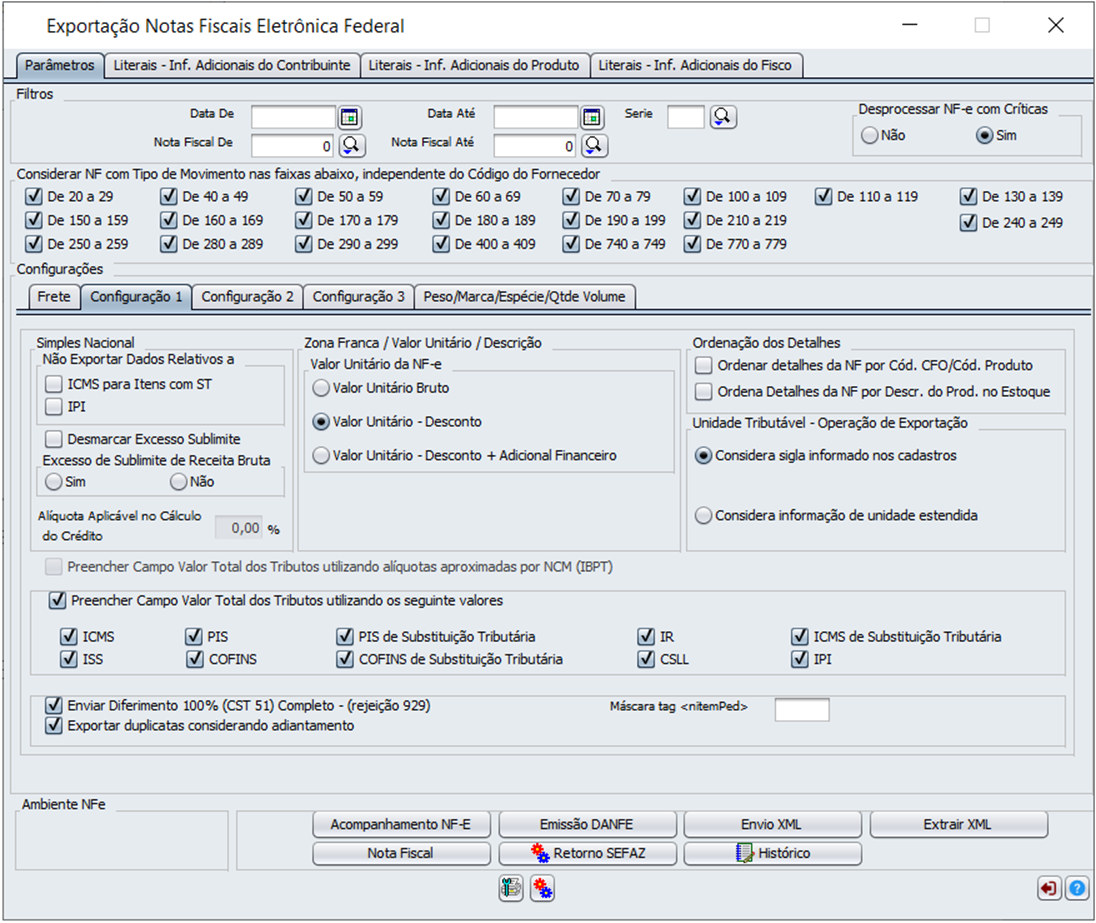
Task: Select Considera sigla informado nos cadastros
Action: coord(703,455)
